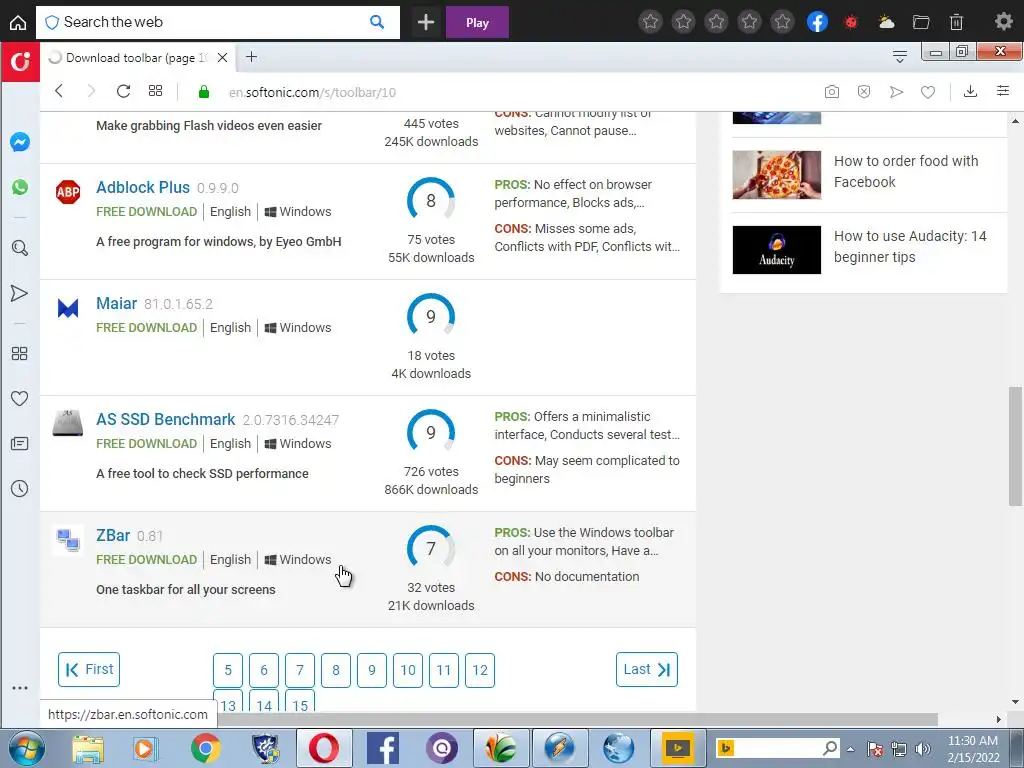Image resolution: width=1024 pixels, height=768 pixels.
Task: Click the address bar URL
Action: click(x=312, y=92)
